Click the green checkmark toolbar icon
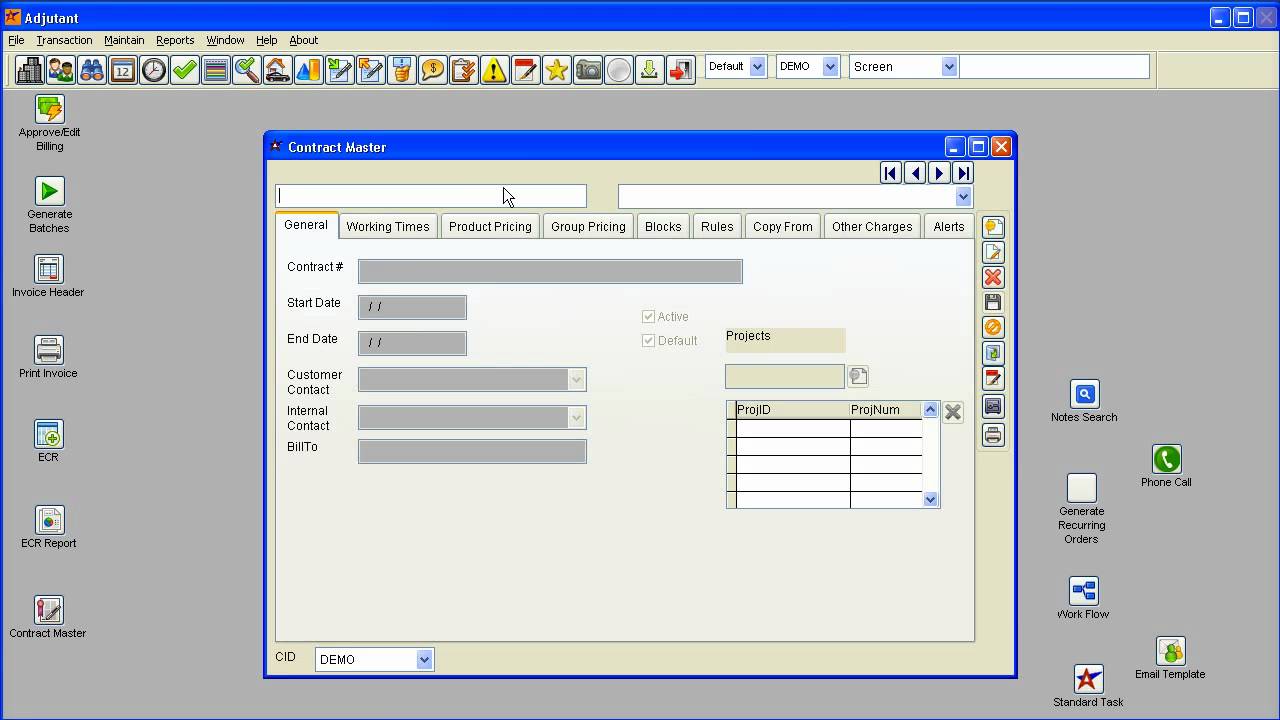 tap(185, 70)
